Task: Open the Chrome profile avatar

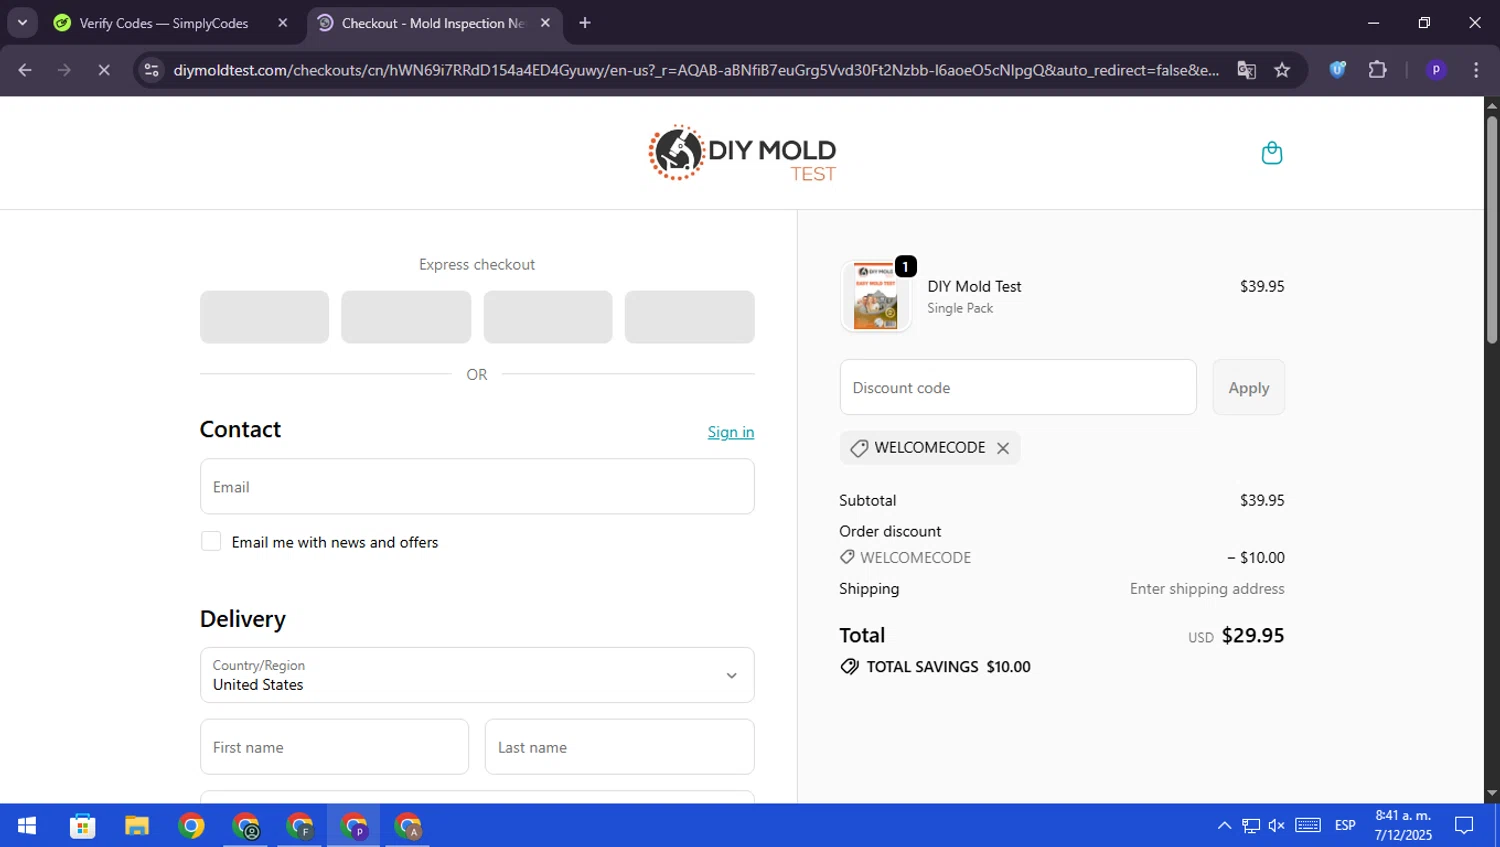Action: click(x=1436, y=70)
